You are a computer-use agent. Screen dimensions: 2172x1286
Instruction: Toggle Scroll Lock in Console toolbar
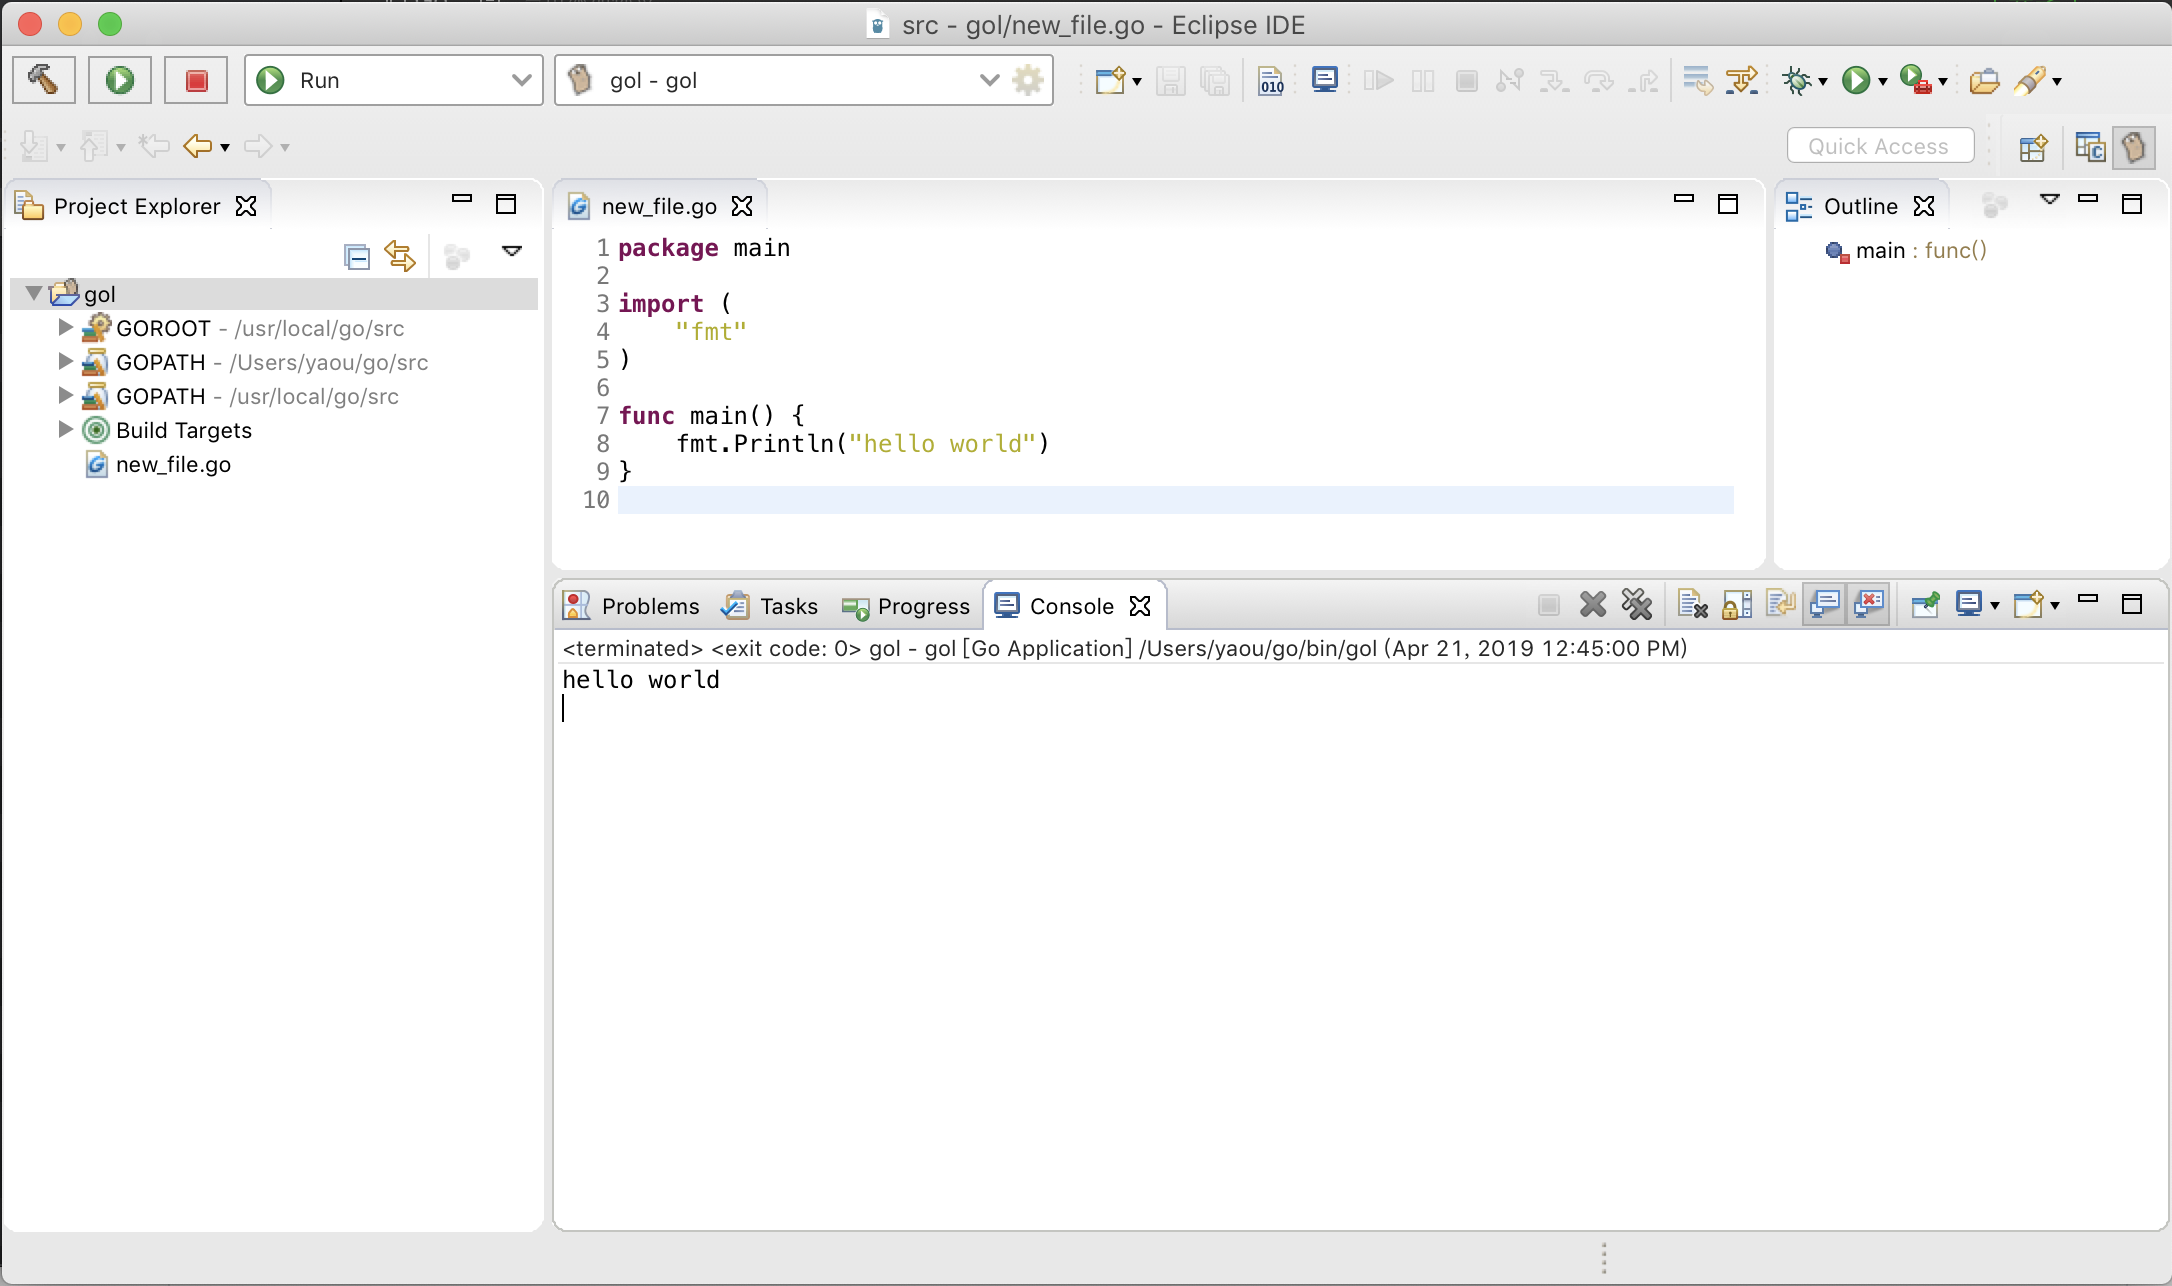[x=1736, y=605]
